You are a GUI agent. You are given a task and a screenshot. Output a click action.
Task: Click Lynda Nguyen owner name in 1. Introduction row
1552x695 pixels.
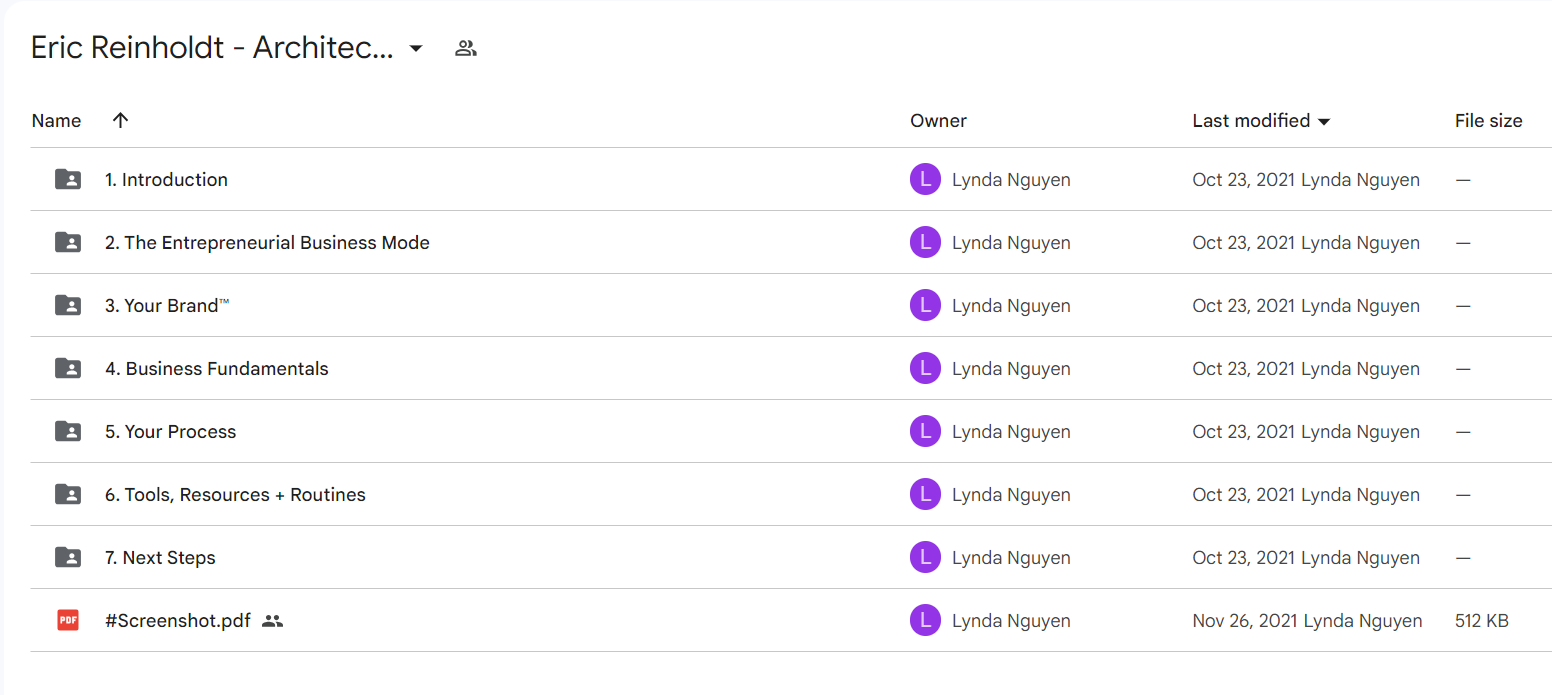point(1011,180)
